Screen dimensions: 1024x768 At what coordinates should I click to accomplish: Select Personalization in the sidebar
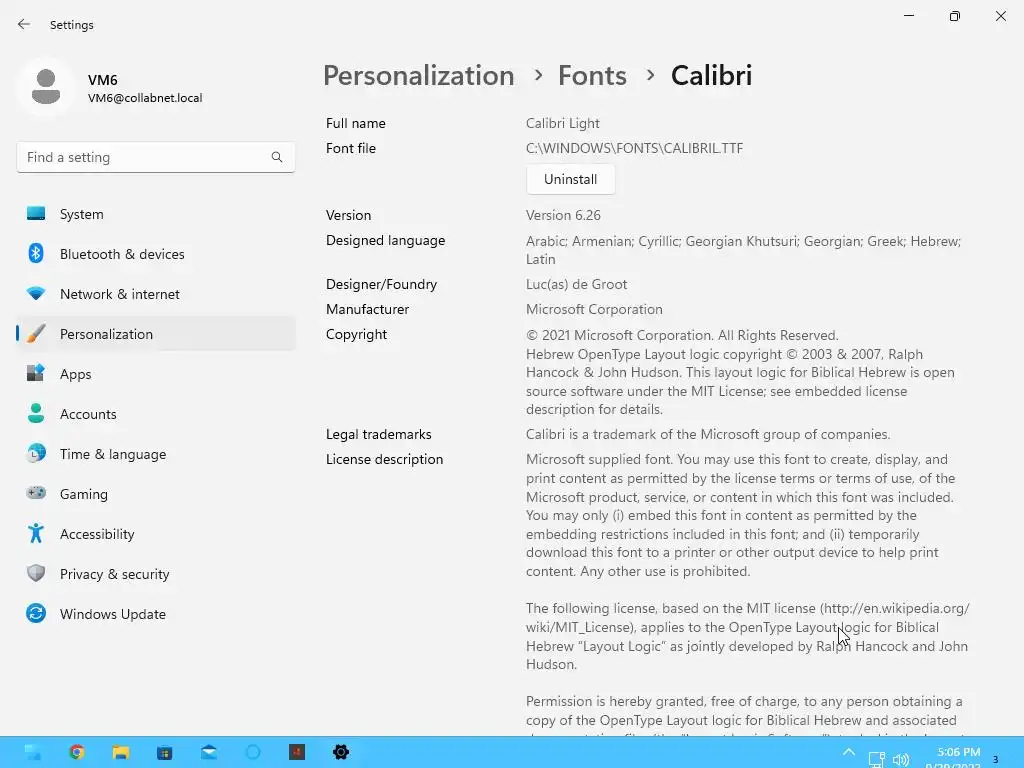pyautogui.click(x=155, y=334)
